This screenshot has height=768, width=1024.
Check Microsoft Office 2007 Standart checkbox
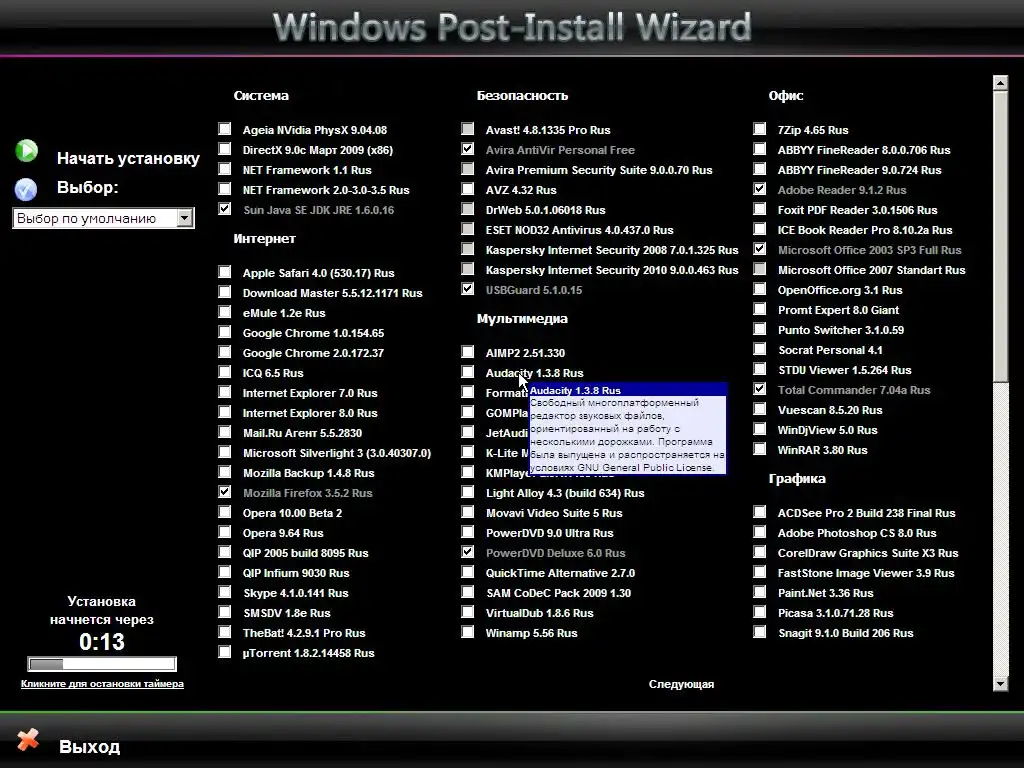click(x=760, y=269)
